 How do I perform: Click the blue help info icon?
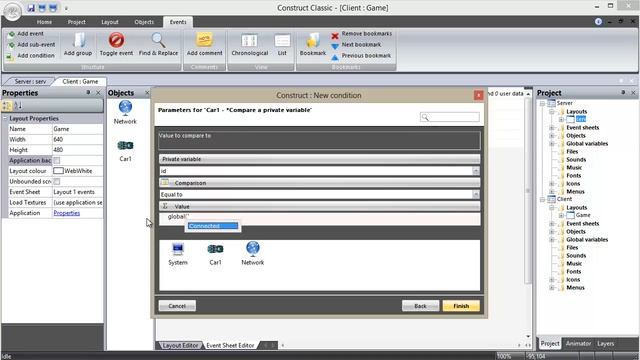click(598, 22)
